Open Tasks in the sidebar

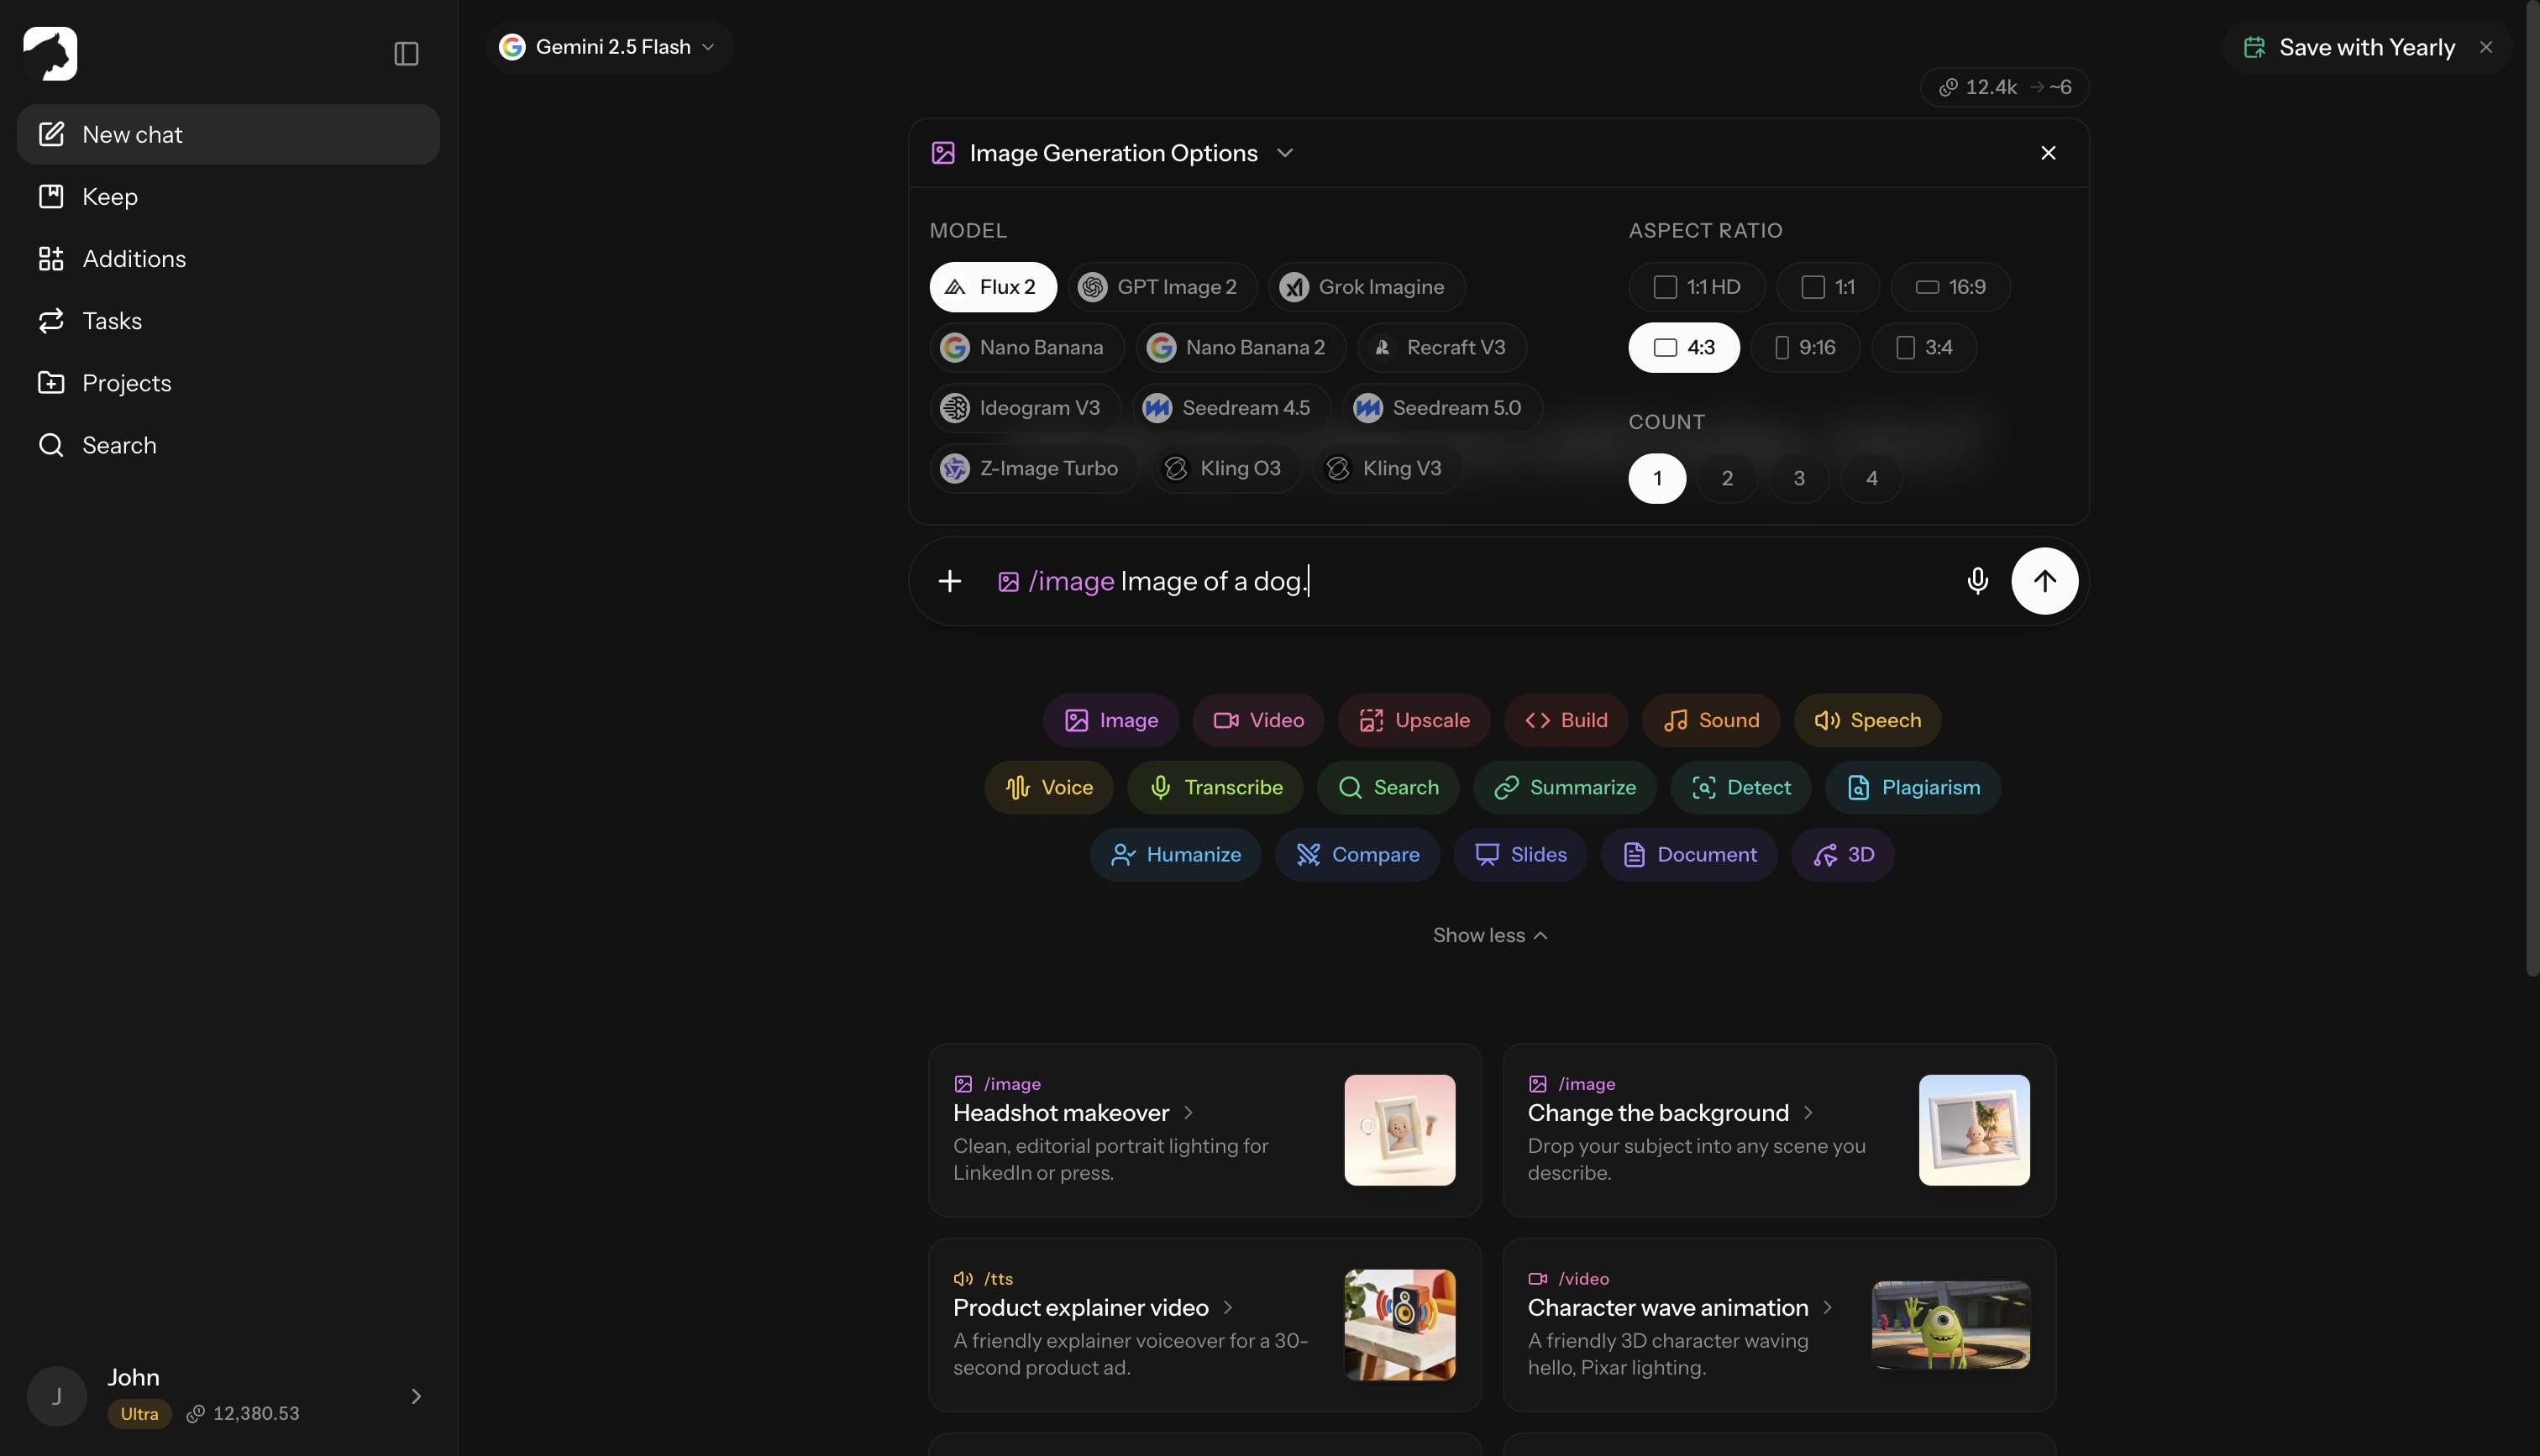(228, 320)
